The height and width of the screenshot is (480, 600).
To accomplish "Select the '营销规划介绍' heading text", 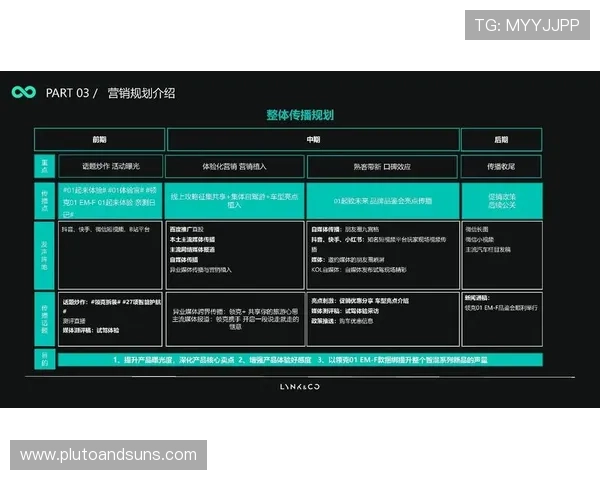I will click(141, 93).
